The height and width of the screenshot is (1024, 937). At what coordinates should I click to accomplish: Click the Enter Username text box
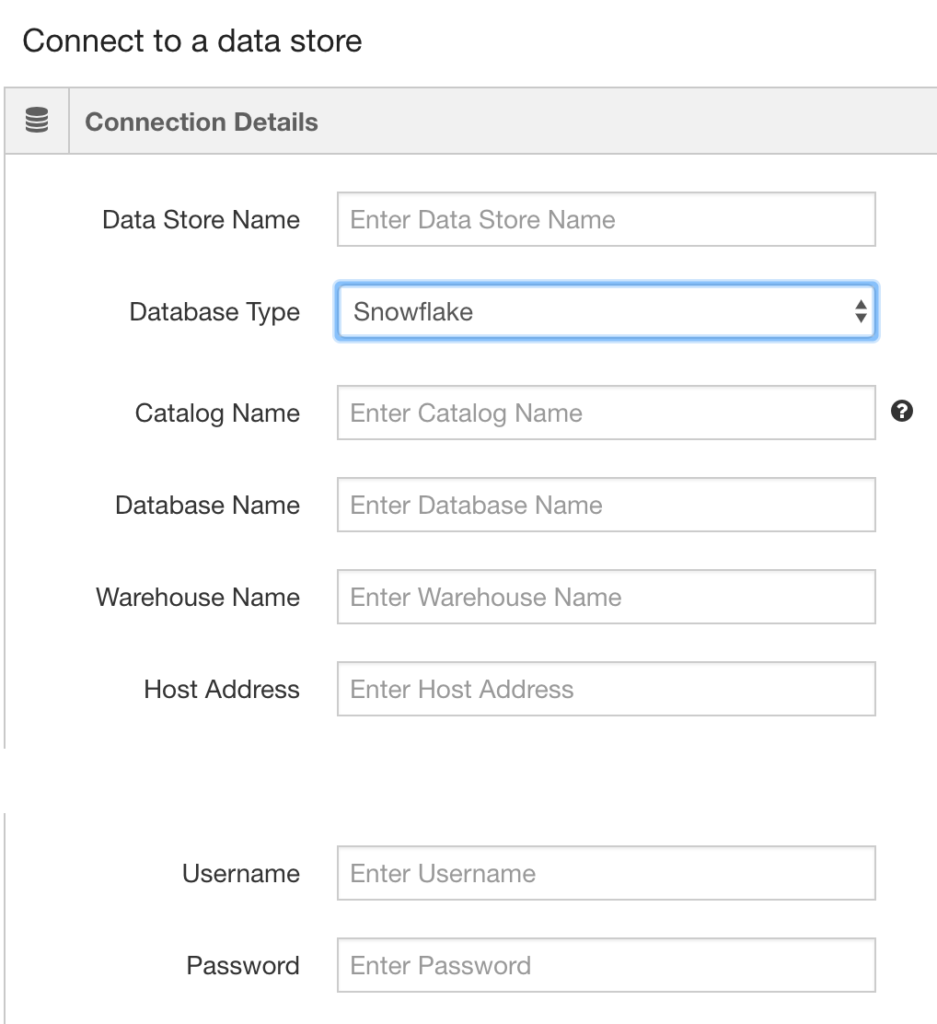pyautogui.click(x=607, y=873)
